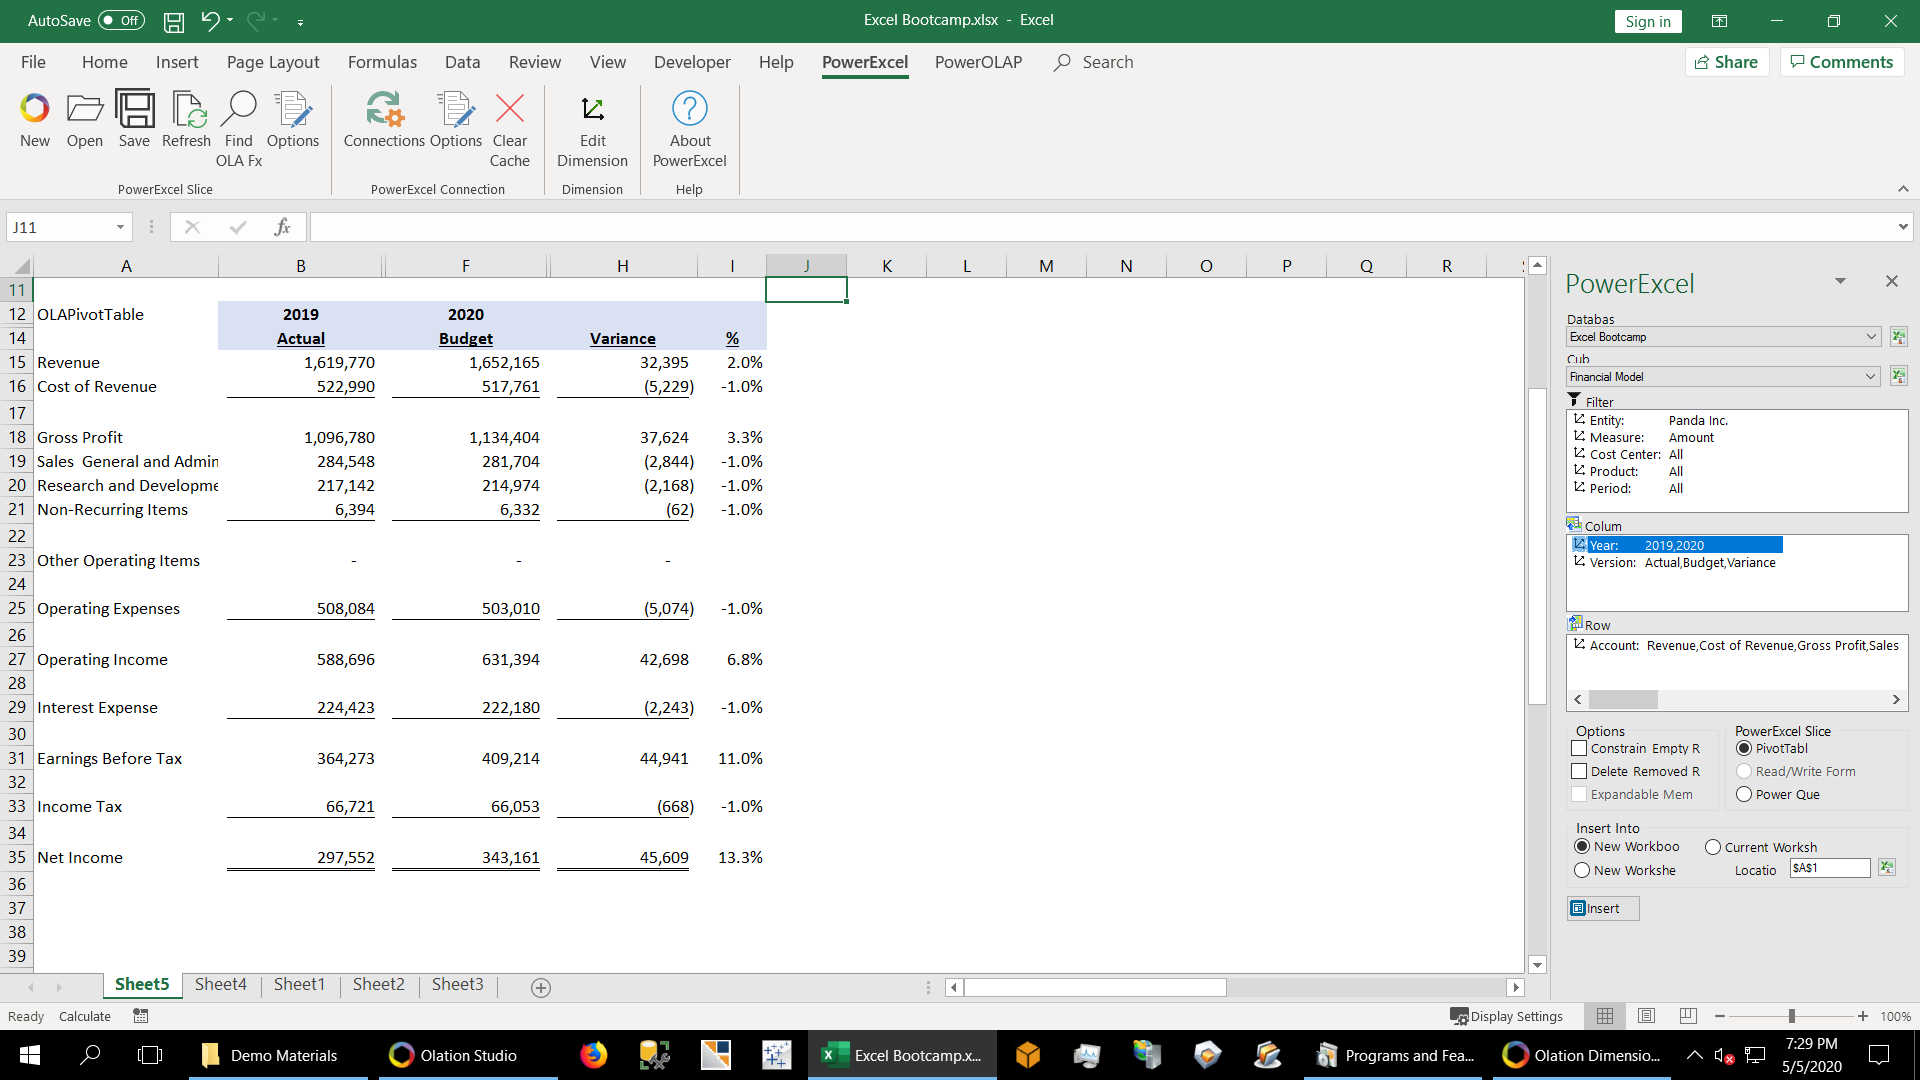Switch to Page Layout view in status bar
Screen dimensions: 1920x1080
1646,1016
